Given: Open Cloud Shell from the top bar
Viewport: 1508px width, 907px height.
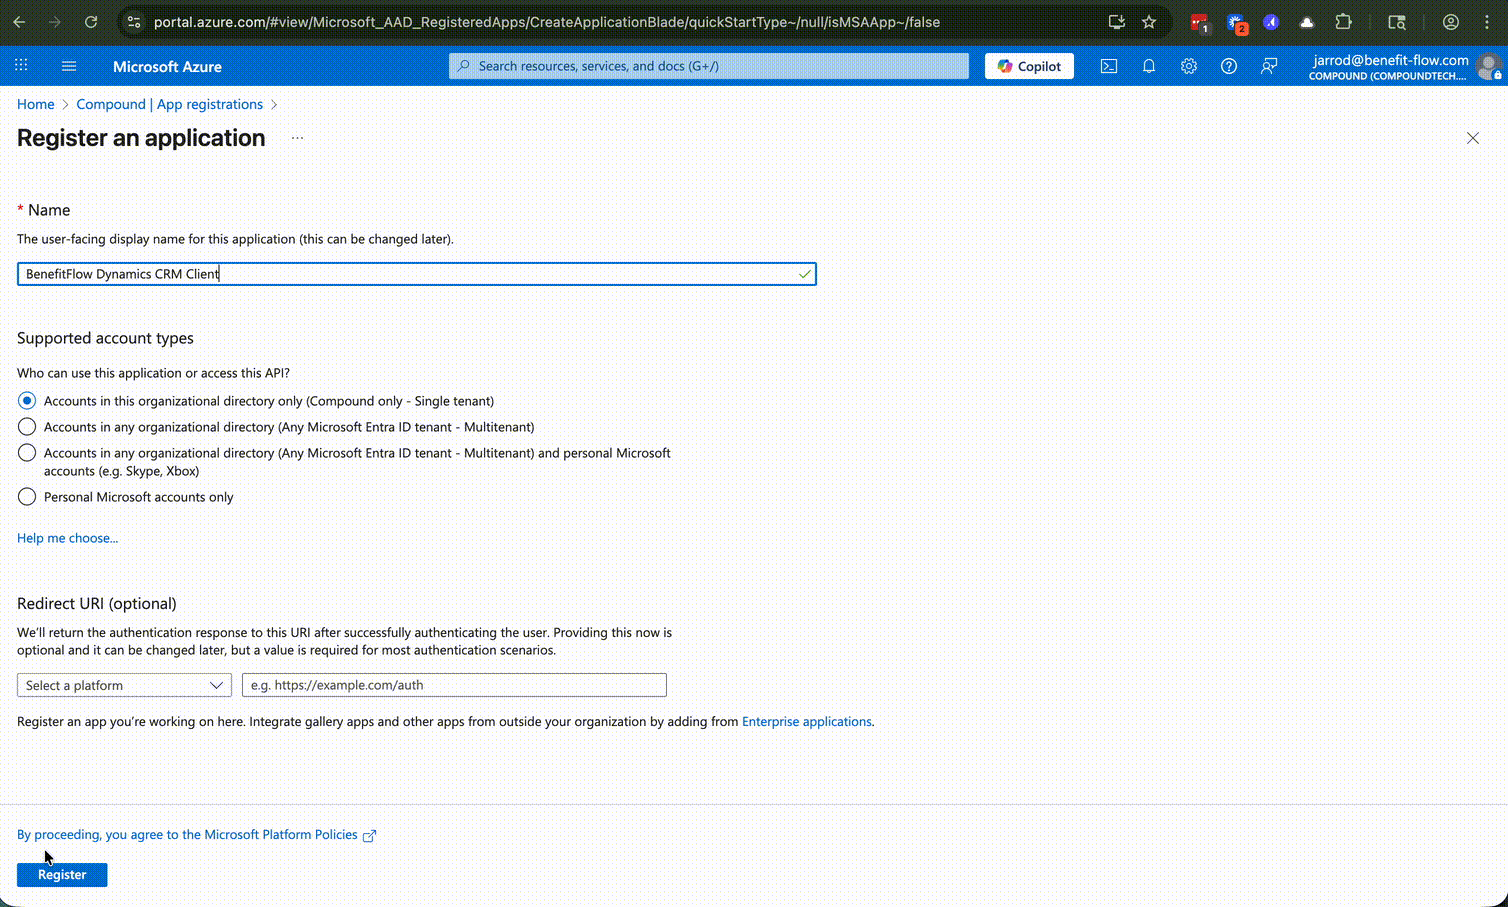Looking at the screenshot, I should coord(1108,66).
